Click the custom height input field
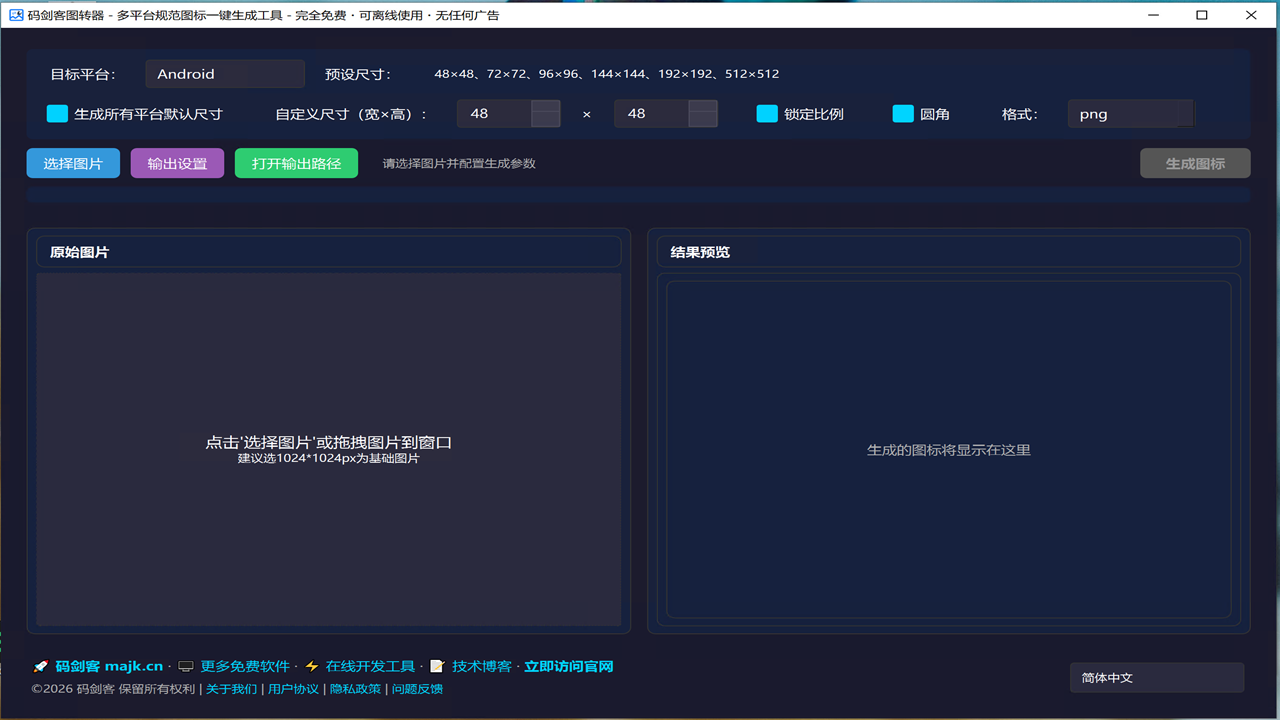 point(652,114)
